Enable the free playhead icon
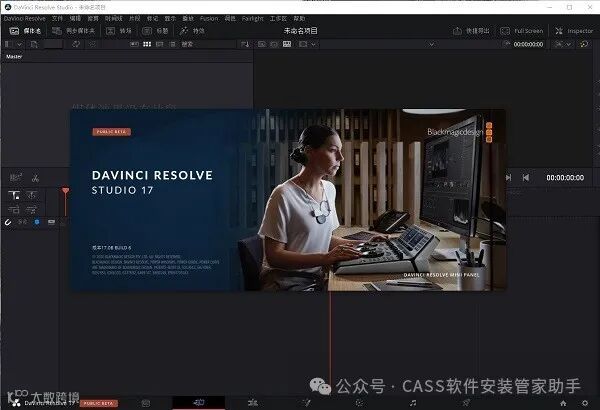 click(x=31, y=195)
